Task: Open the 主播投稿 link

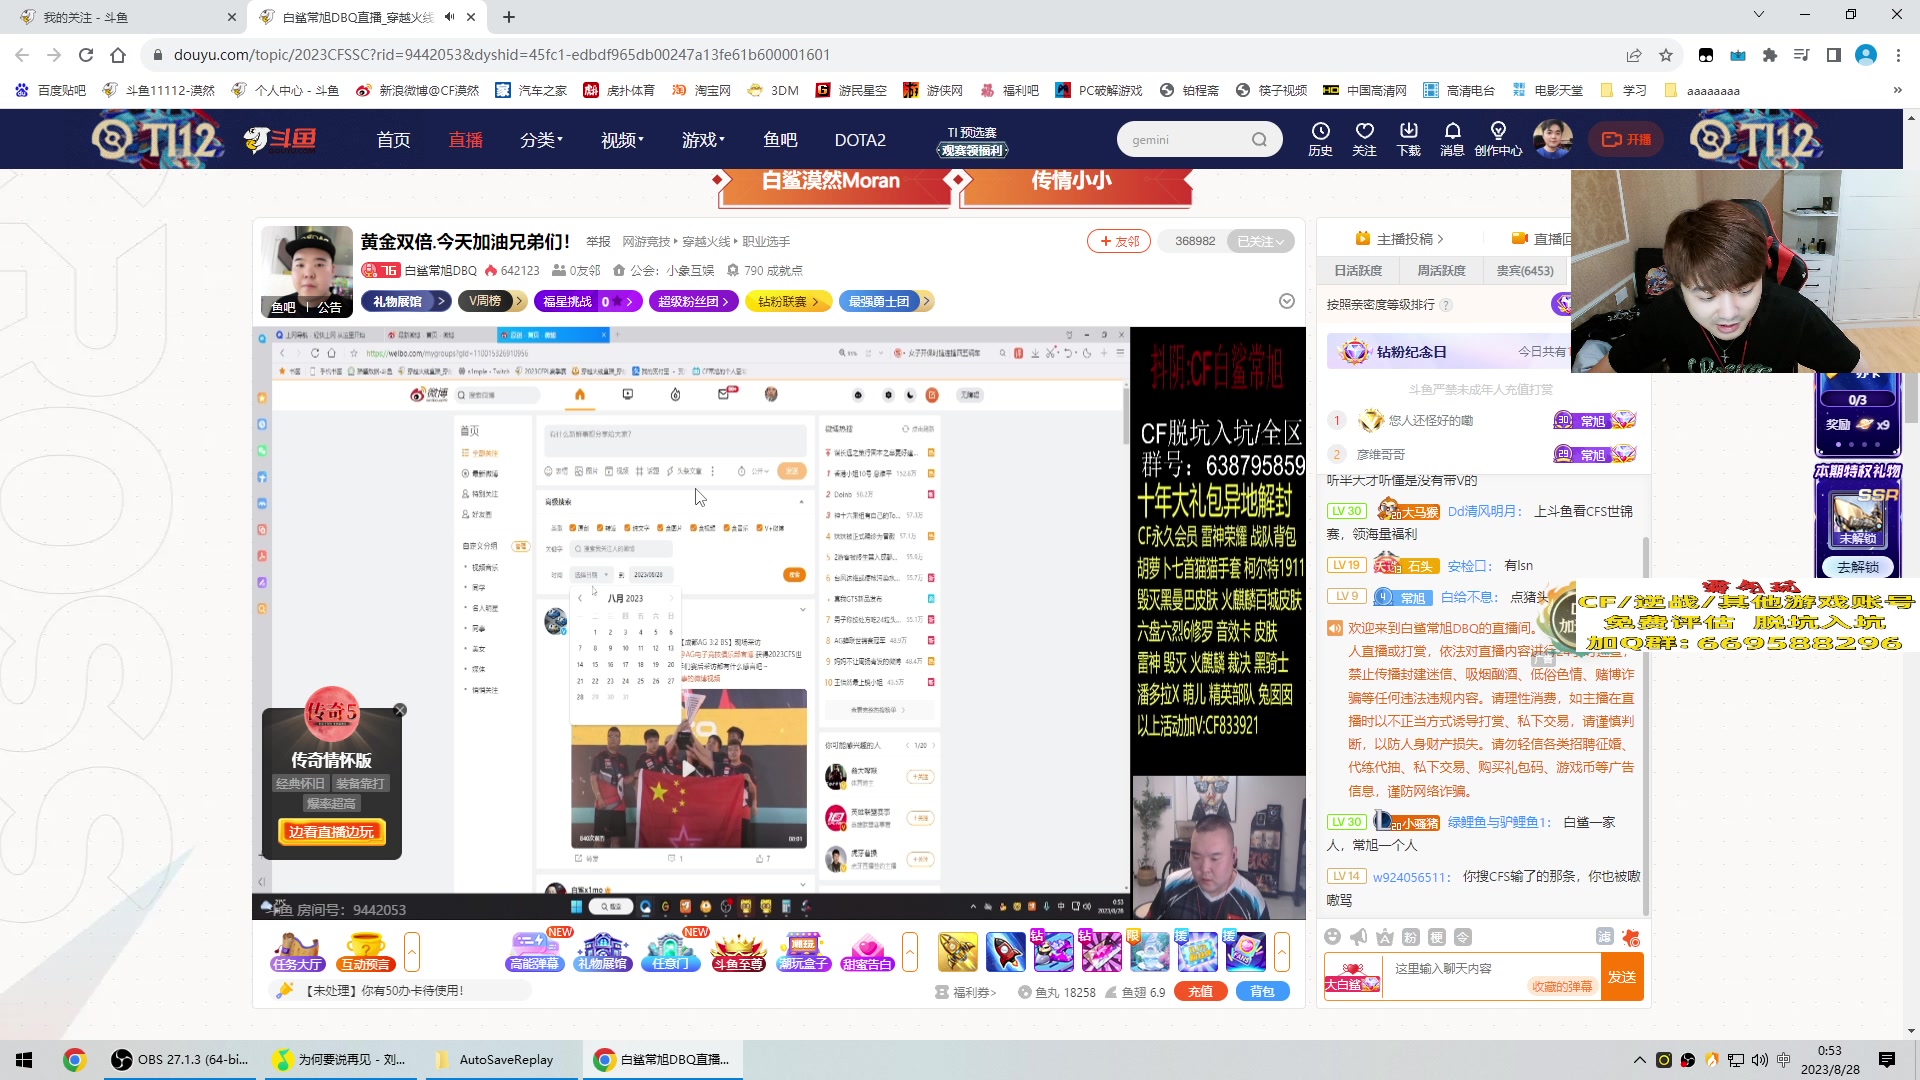Action: click(x=1399, y=239)
